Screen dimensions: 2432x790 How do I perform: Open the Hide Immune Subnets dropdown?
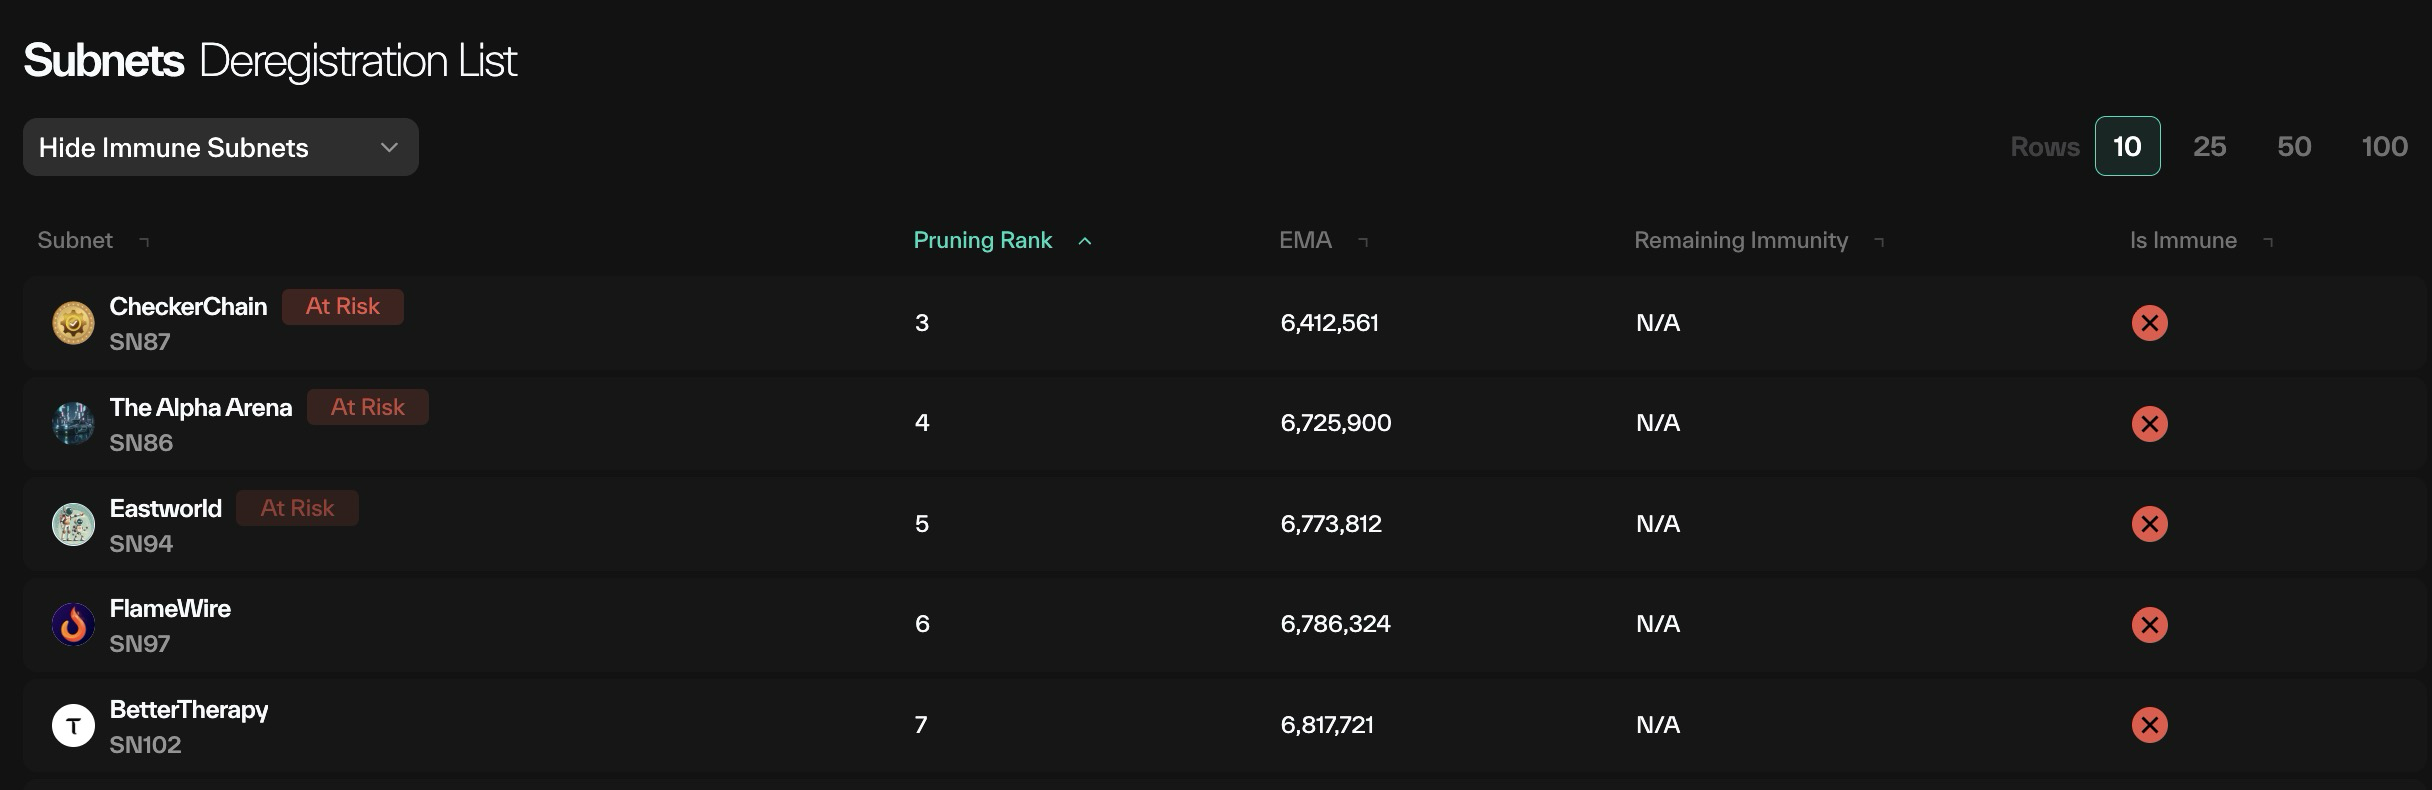click(220, 147)
